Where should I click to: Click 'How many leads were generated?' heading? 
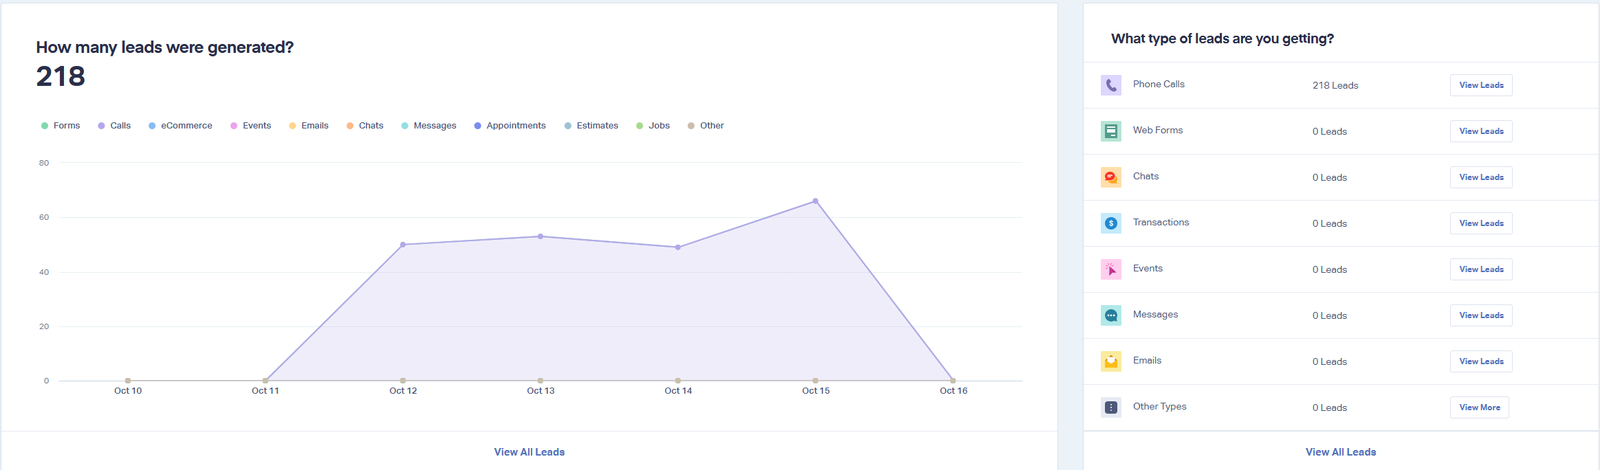coord(165,47)
